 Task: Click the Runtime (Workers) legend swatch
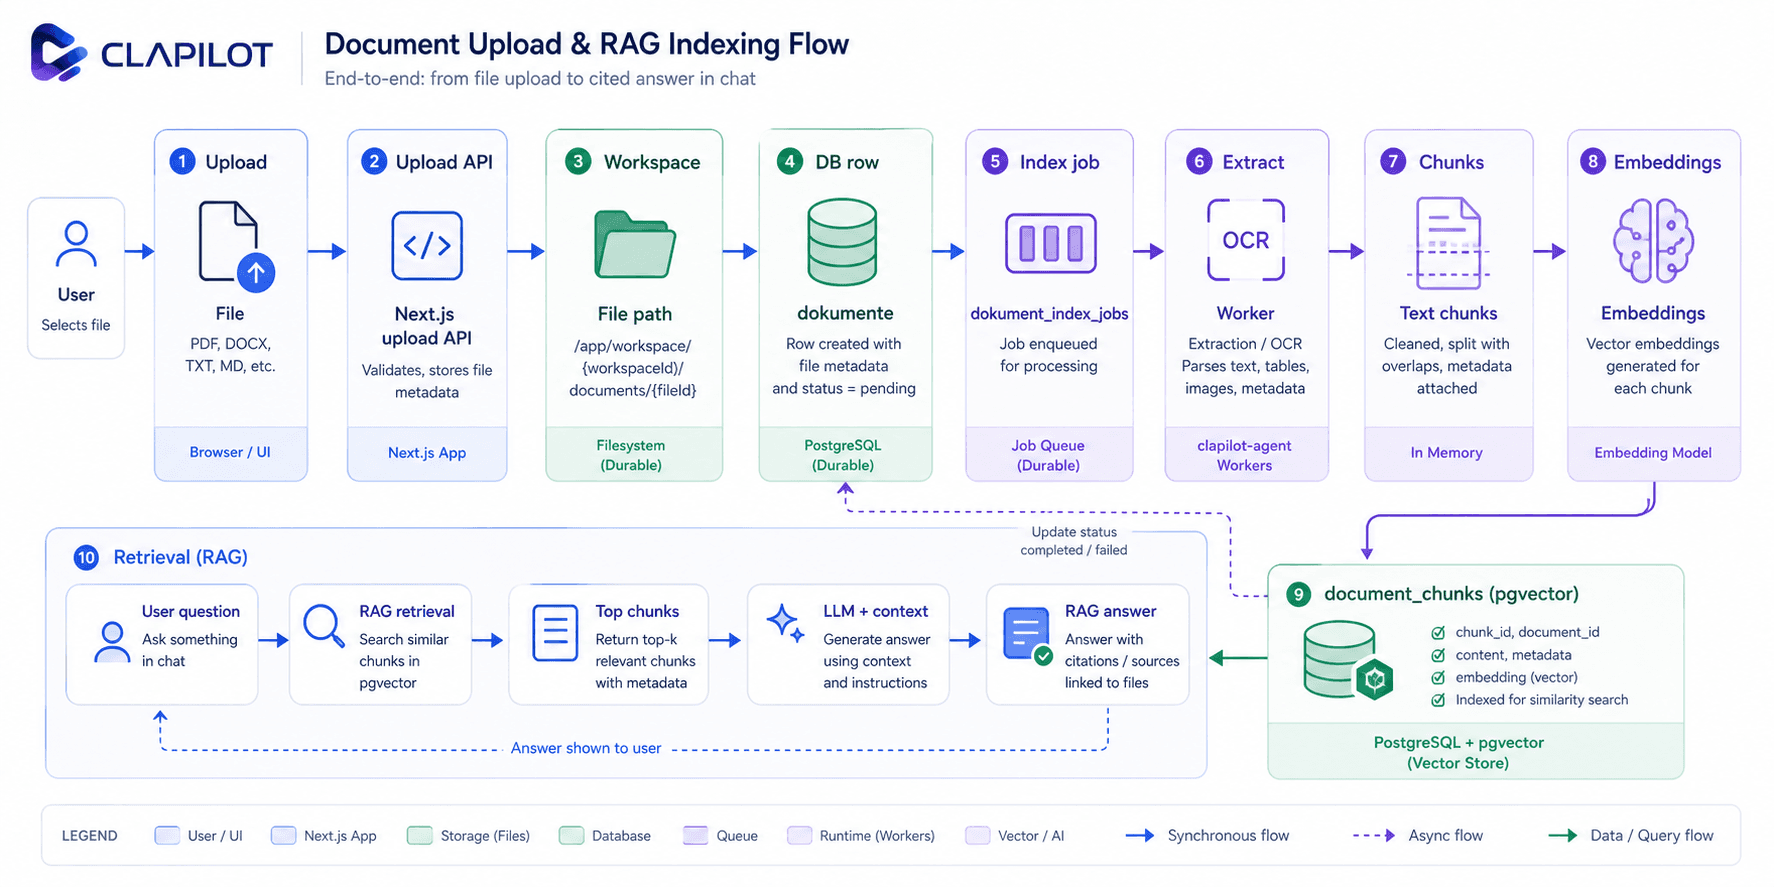pos(800,835)
